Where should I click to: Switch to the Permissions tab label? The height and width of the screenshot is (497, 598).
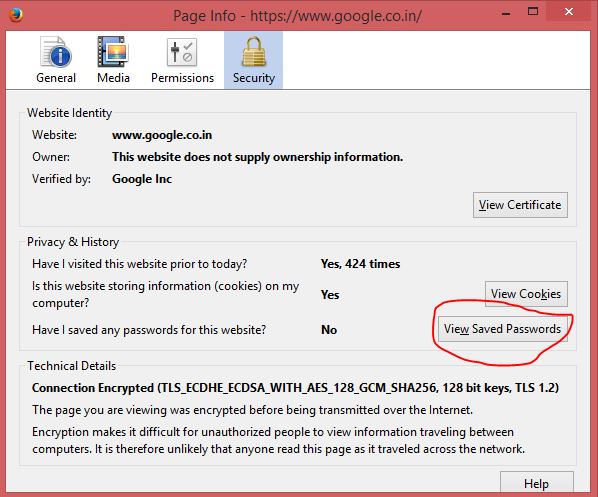(x=182, y=78)
